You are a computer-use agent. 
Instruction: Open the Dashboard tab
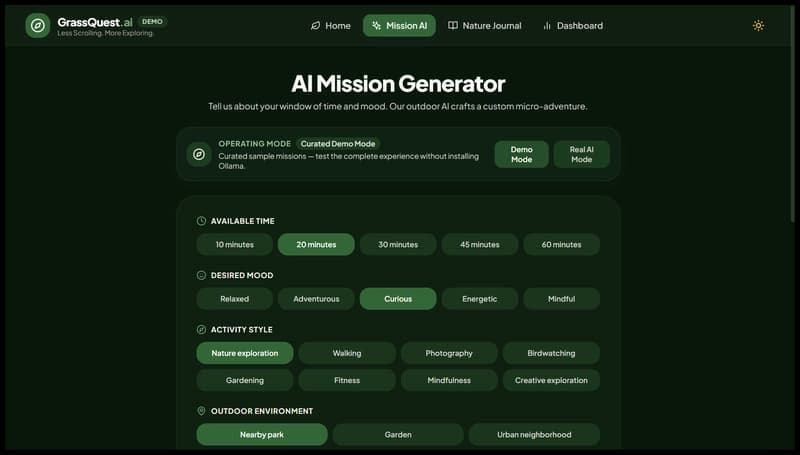[572, 26]
